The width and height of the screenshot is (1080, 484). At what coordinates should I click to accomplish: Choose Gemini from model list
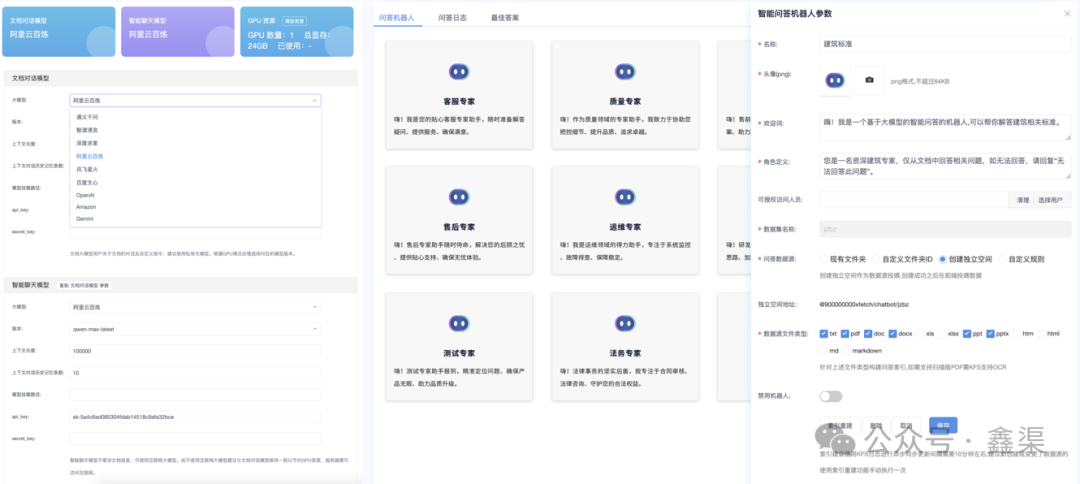(195, 219)
